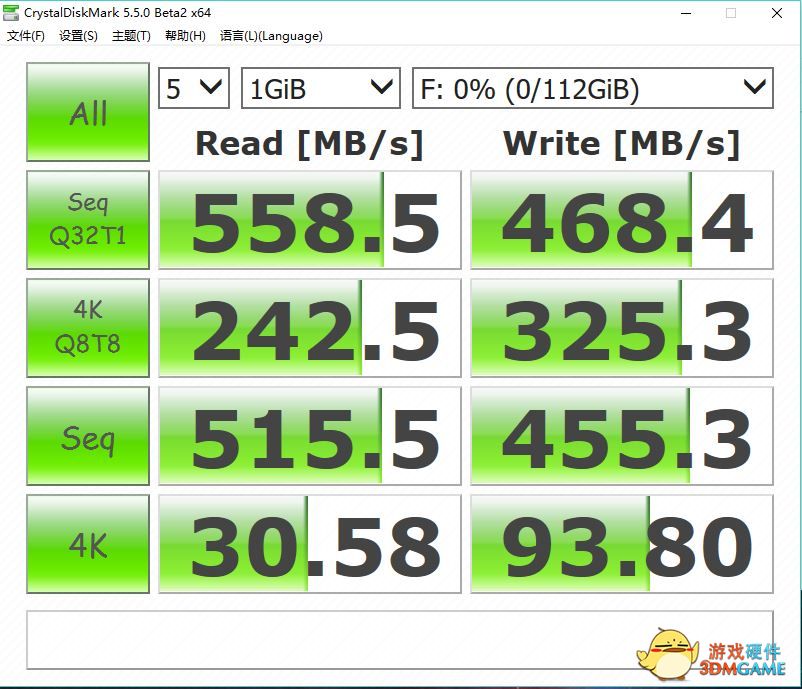Open the 主题(T) menu
The height and width of the screenshot is (689, 802).
131,36
